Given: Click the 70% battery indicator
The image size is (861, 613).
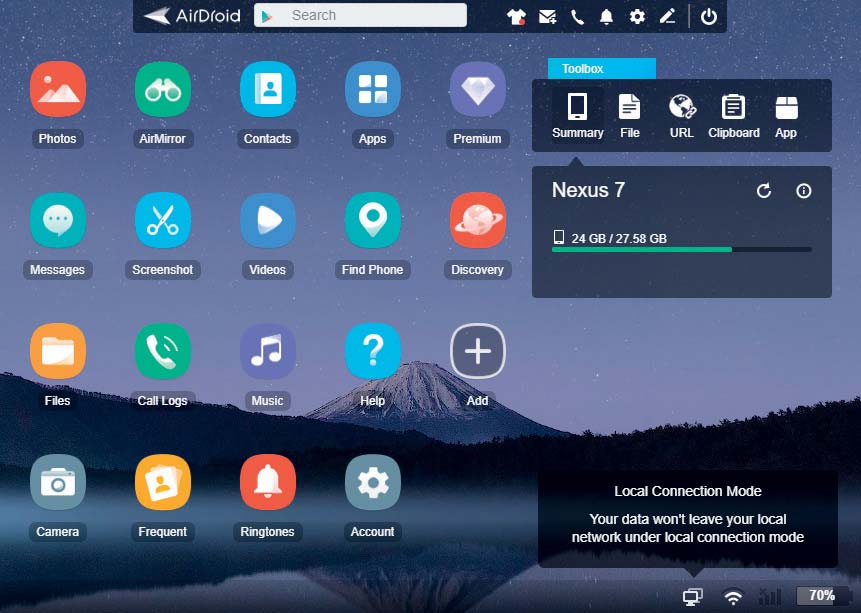Looking at the screenshot, I should point(821,595).
